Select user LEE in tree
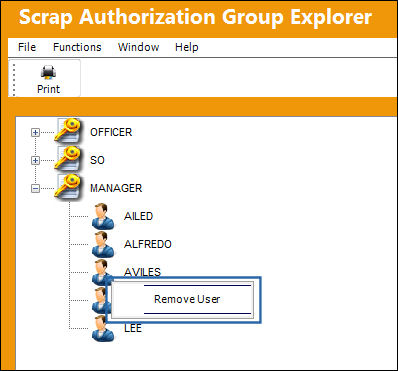This screenshot has width=398, height=371. point(133,328)
